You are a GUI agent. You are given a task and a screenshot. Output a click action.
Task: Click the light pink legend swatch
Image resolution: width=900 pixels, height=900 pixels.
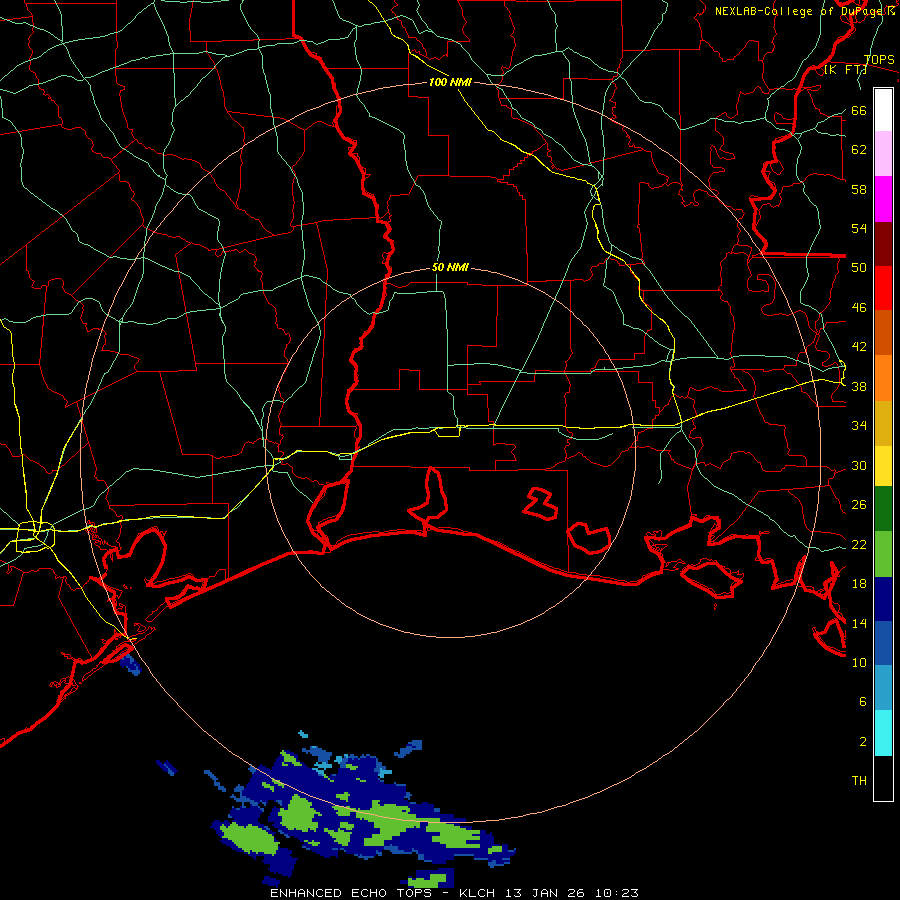883,154
